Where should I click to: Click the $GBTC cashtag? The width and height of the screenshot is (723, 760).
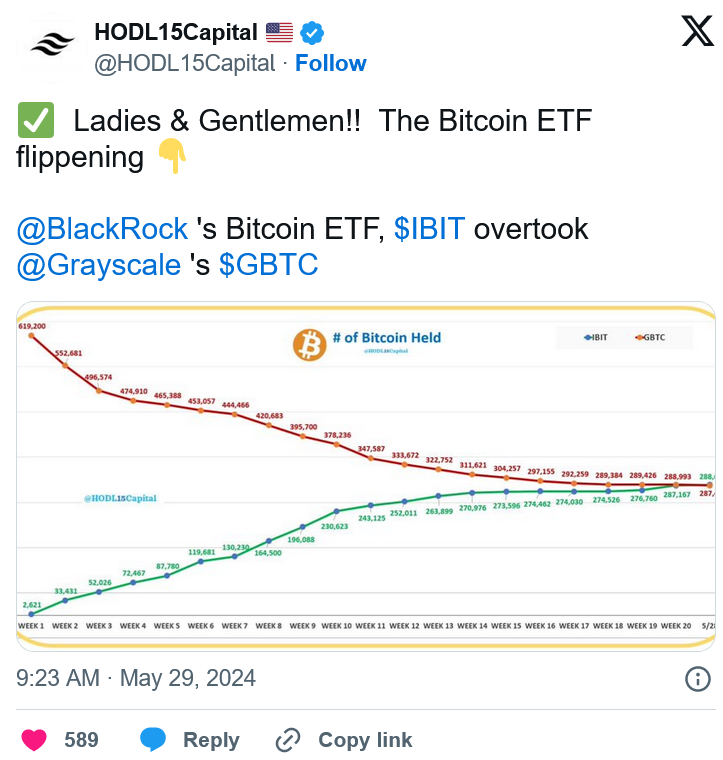pos(268,265)
